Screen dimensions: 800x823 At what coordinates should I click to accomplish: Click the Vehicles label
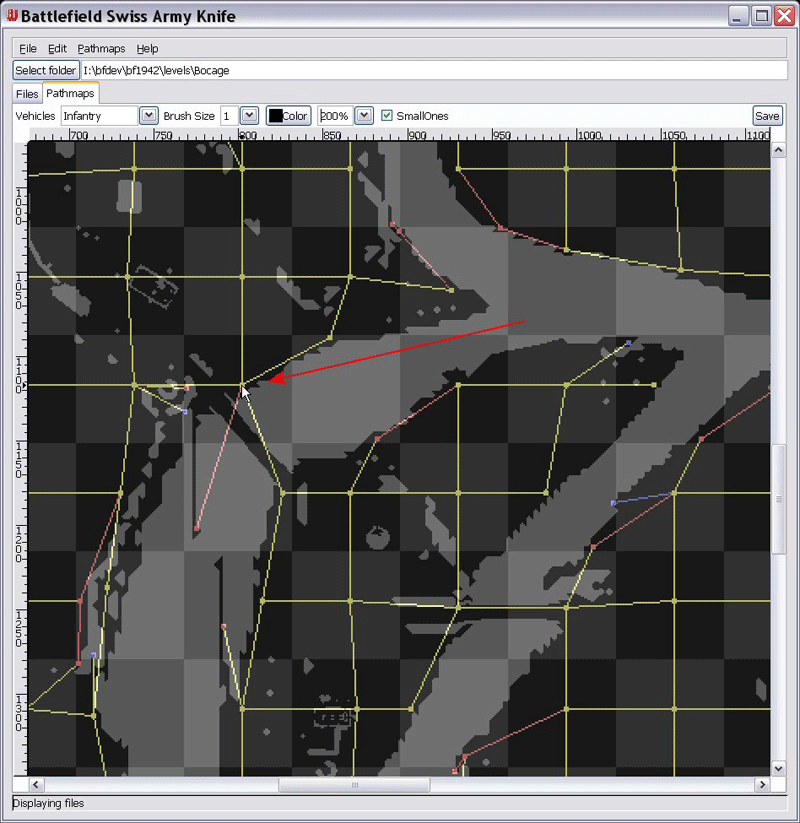(35, 116)
